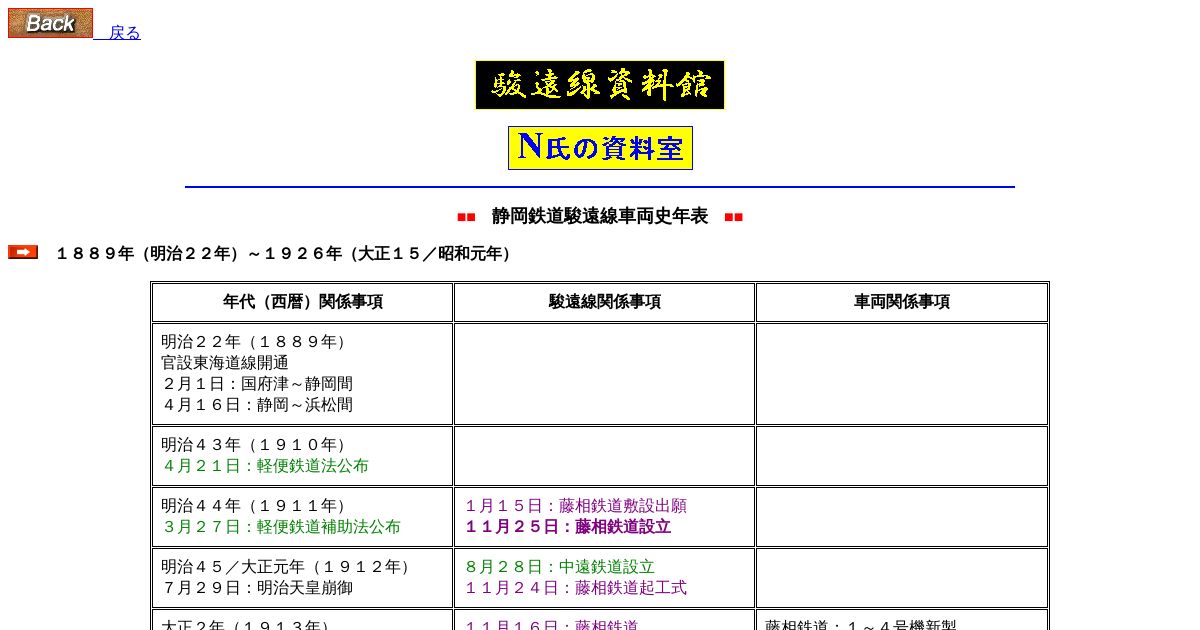Select the entry 7月29日:明治天皇崩御
Viewport: 1200px width, 630px height.
pyautogui.click(x=257, y=588)
